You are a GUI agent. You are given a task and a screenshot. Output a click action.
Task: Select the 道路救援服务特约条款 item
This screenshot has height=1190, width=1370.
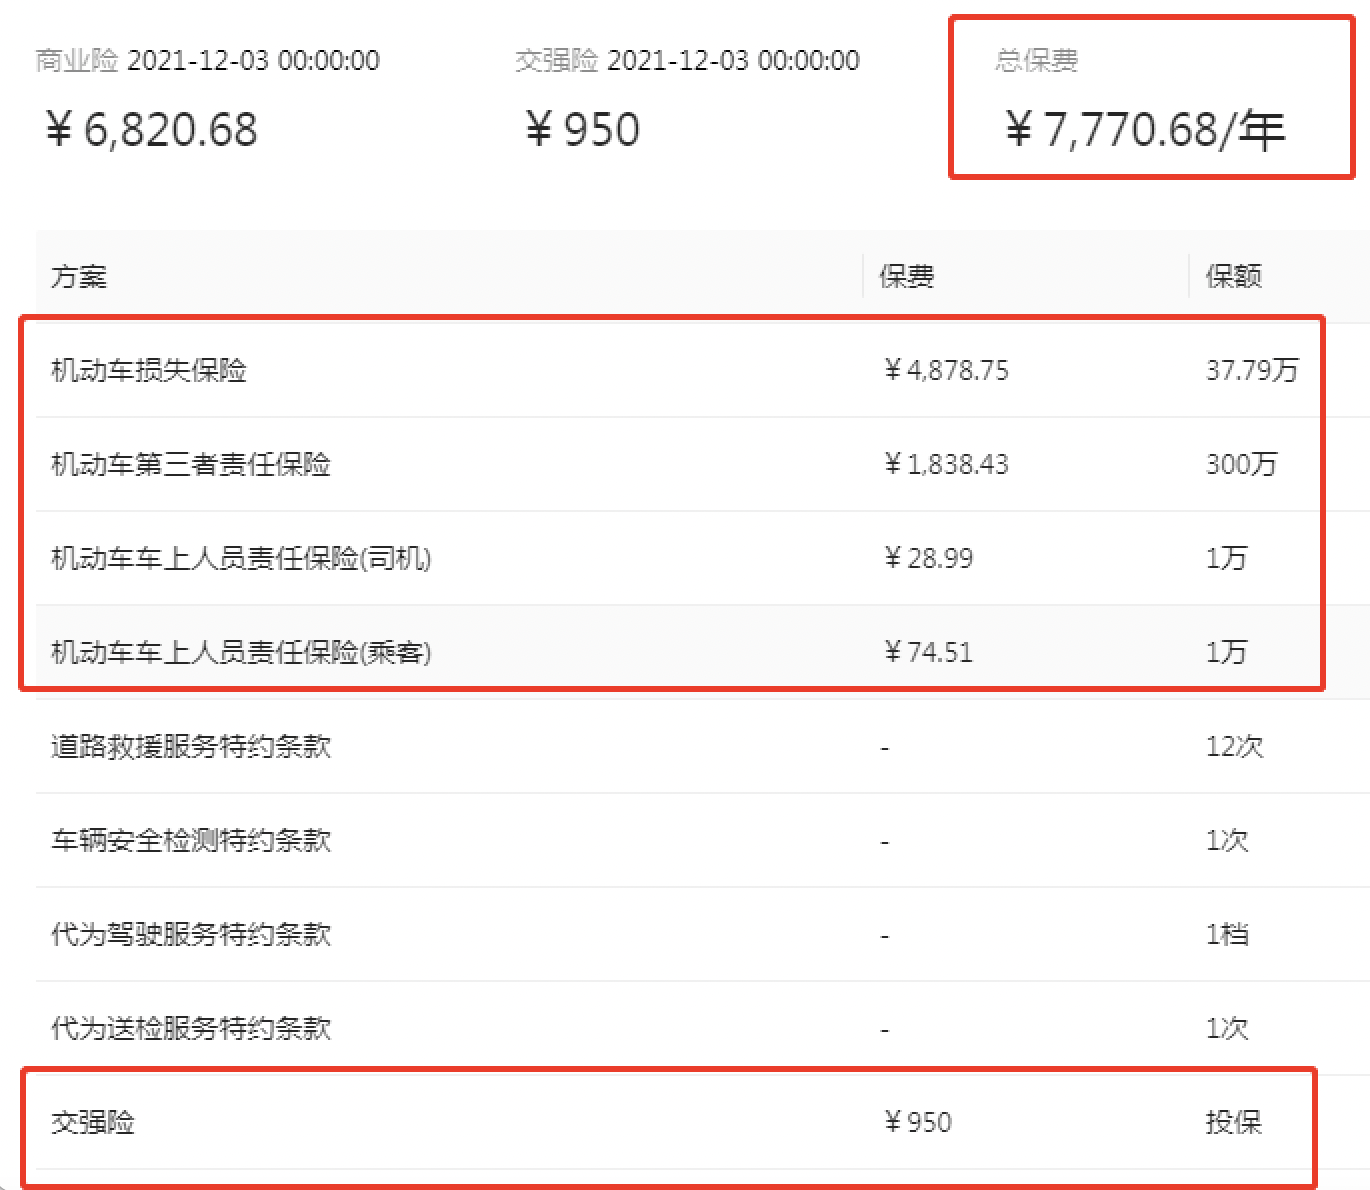(x=190, y=747)
